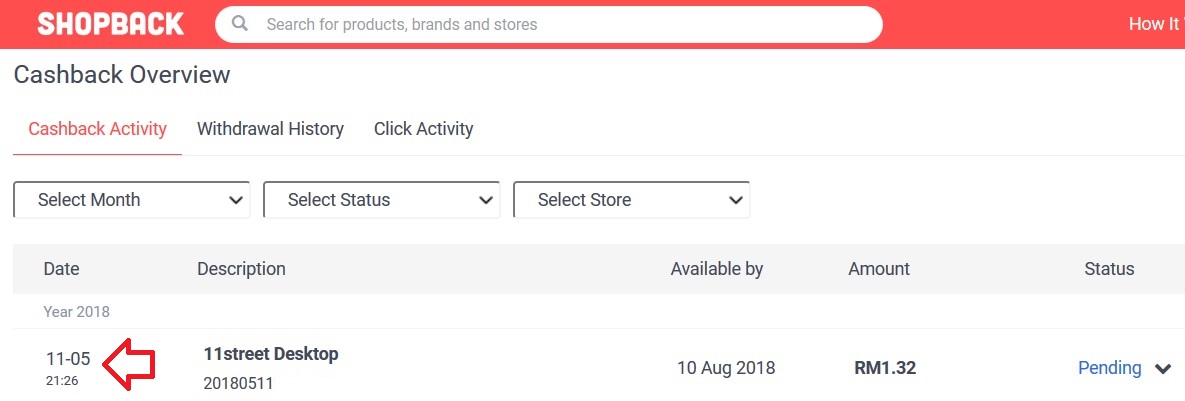1185x401 pixels.
Task: Click the RM1.32 cashback amount
Action: click(884, 368)
